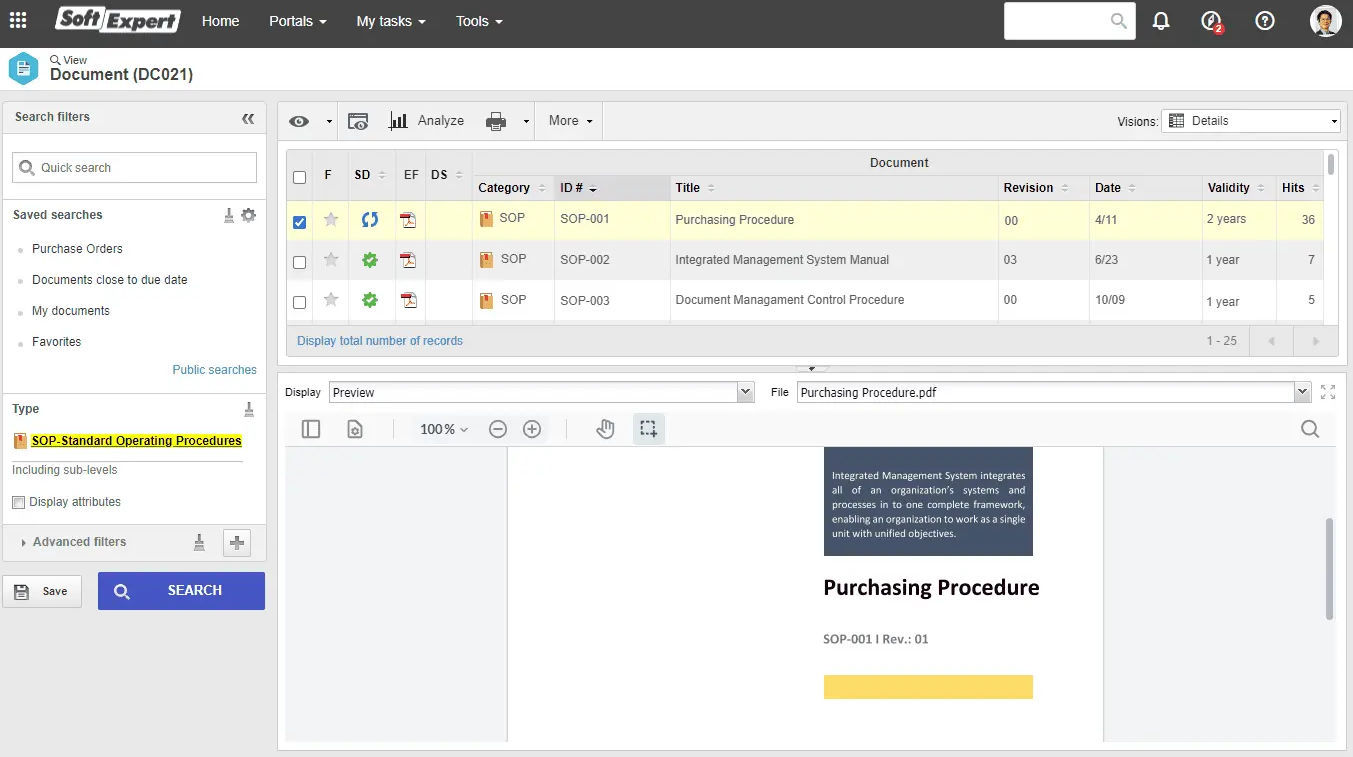The image size is (1353, 757).
Task: Open the Analyze chart tool
Action: (428, 120)
